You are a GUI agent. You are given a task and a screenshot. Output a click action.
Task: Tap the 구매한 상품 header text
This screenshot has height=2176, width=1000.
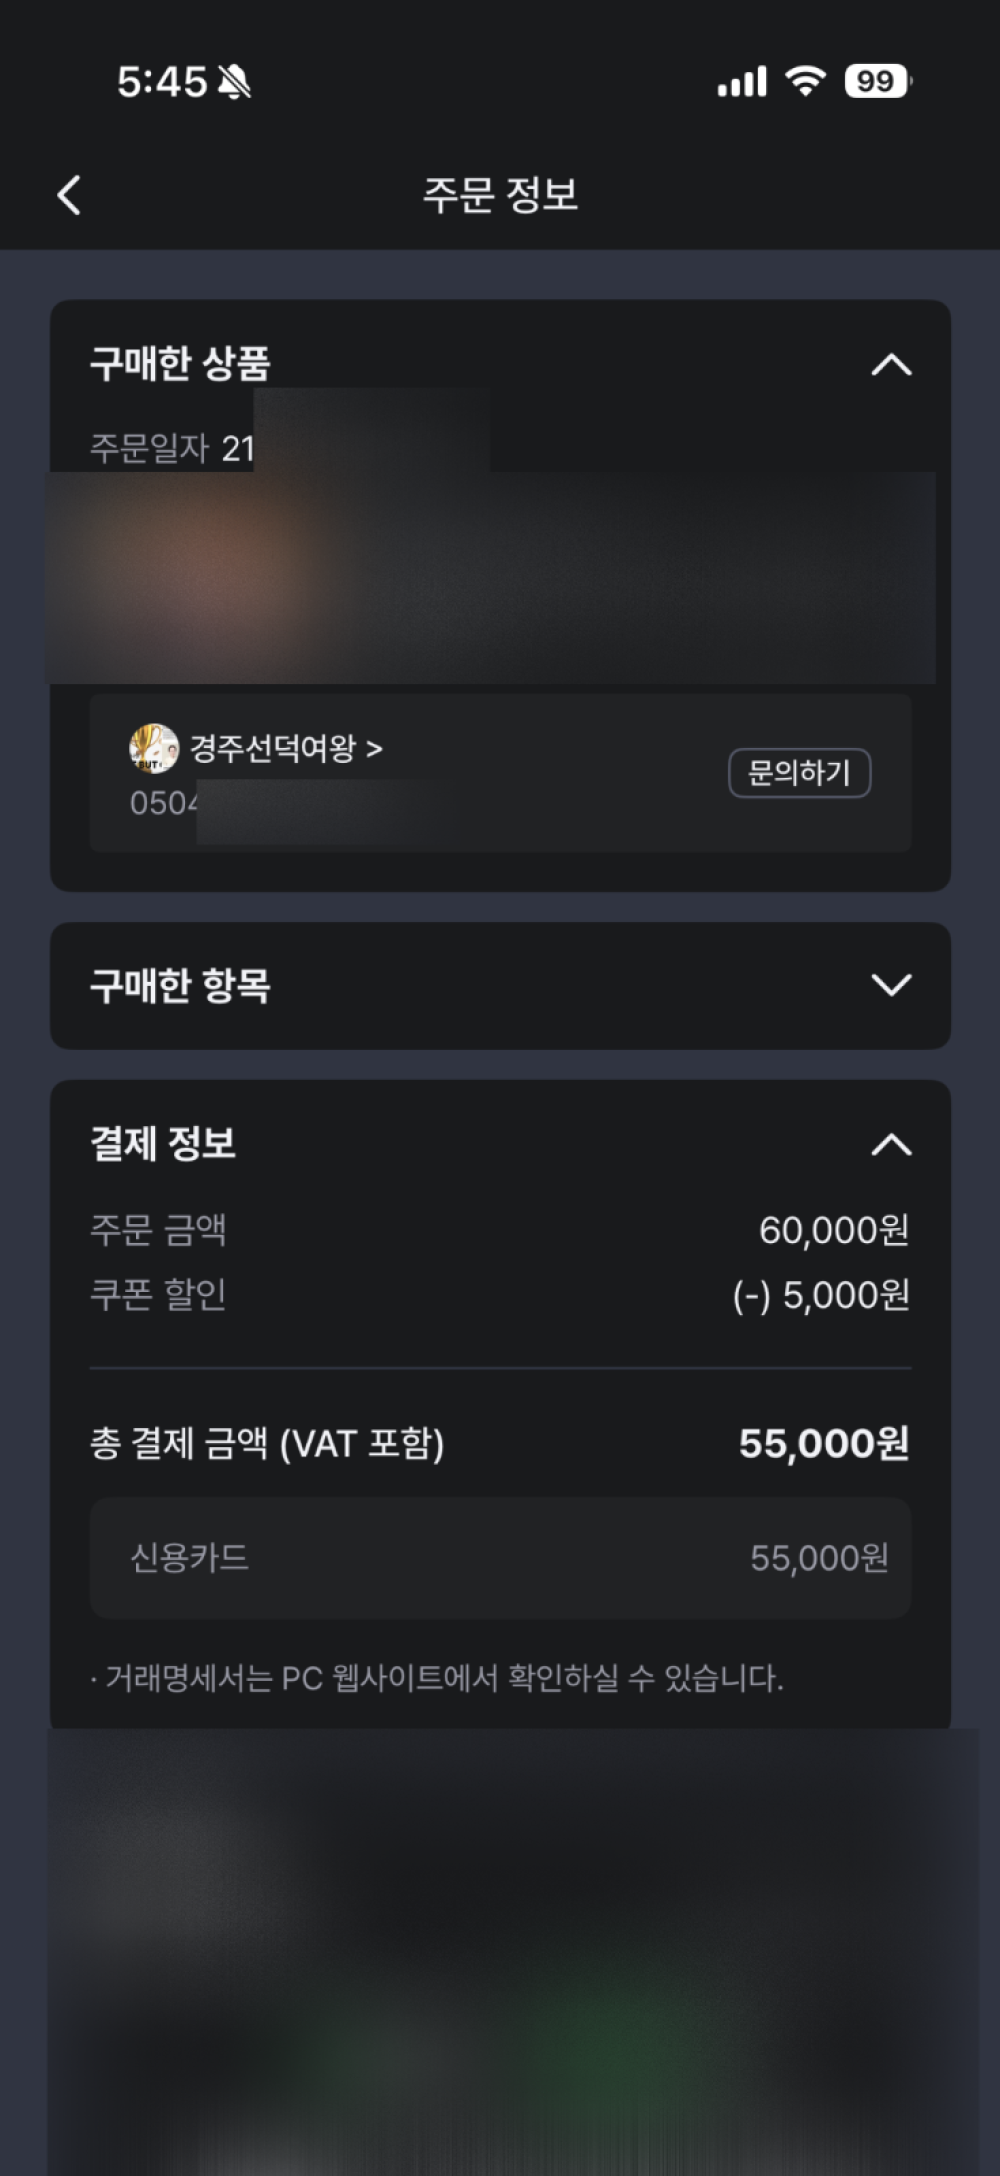coord(180,363)
